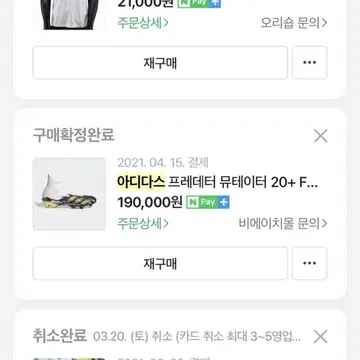This screenshot has height=360, width=360.
Task: Open the black and white product thumbnail at top
Action: coord(69,15)
